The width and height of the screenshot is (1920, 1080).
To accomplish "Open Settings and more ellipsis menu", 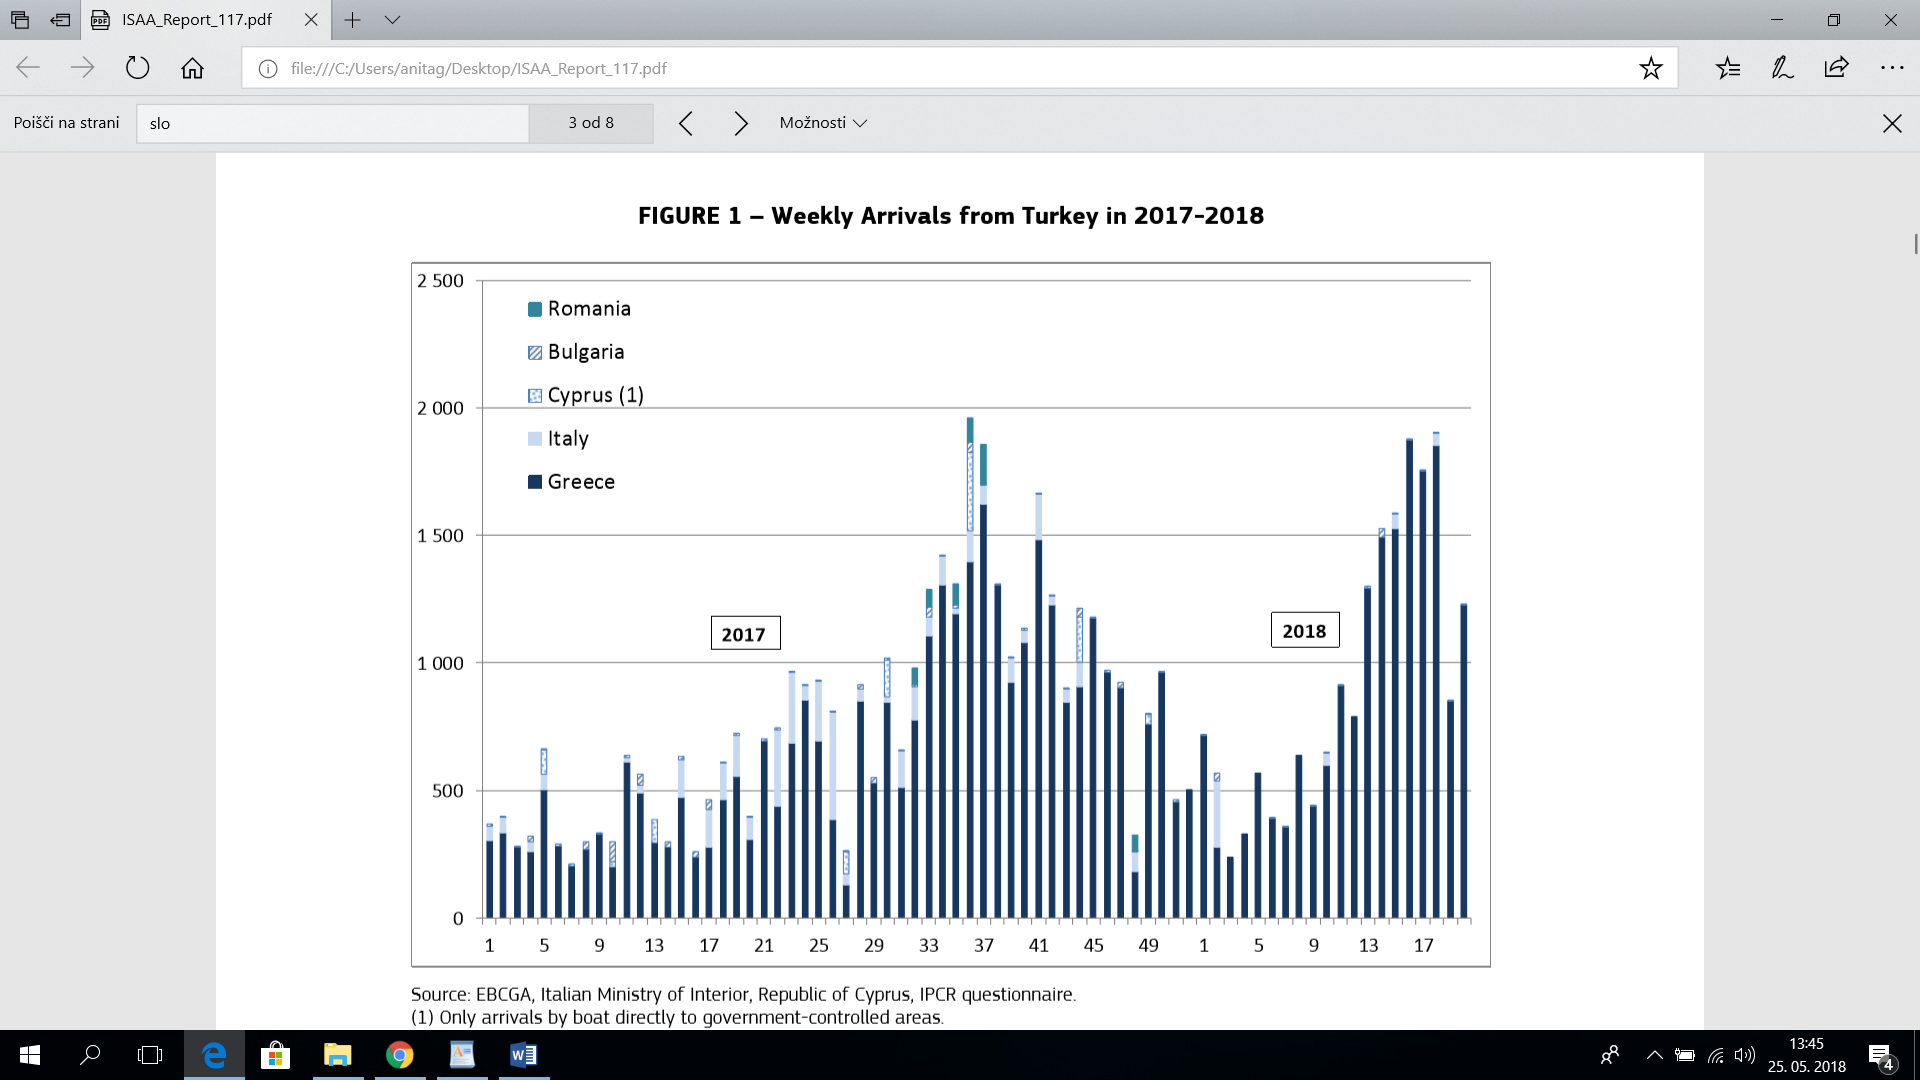I will [x=1891, y=68].
